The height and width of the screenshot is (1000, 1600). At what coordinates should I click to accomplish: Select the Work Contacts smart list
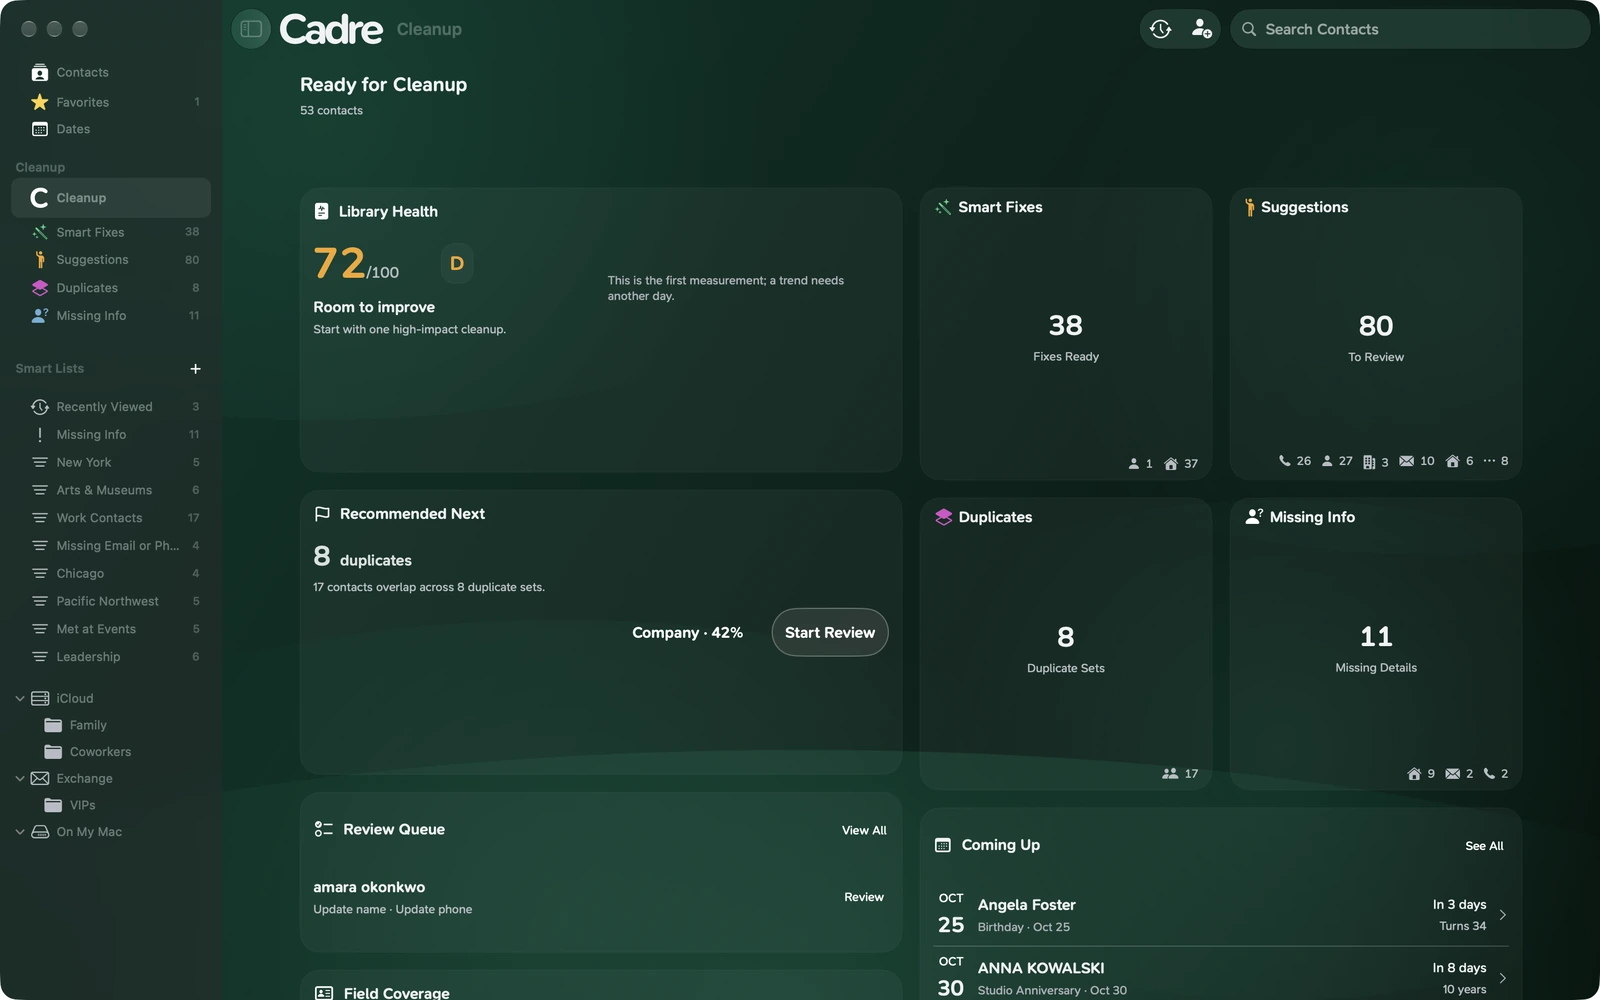[x=111, y=518]
